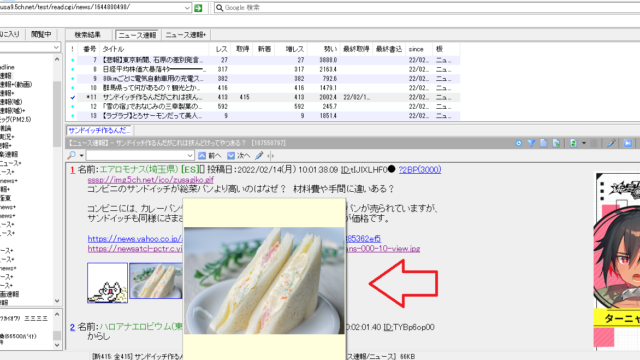Click the blue funnel filter icon
The width and height of the screenshot is (640, 360).
coord(531,143)
